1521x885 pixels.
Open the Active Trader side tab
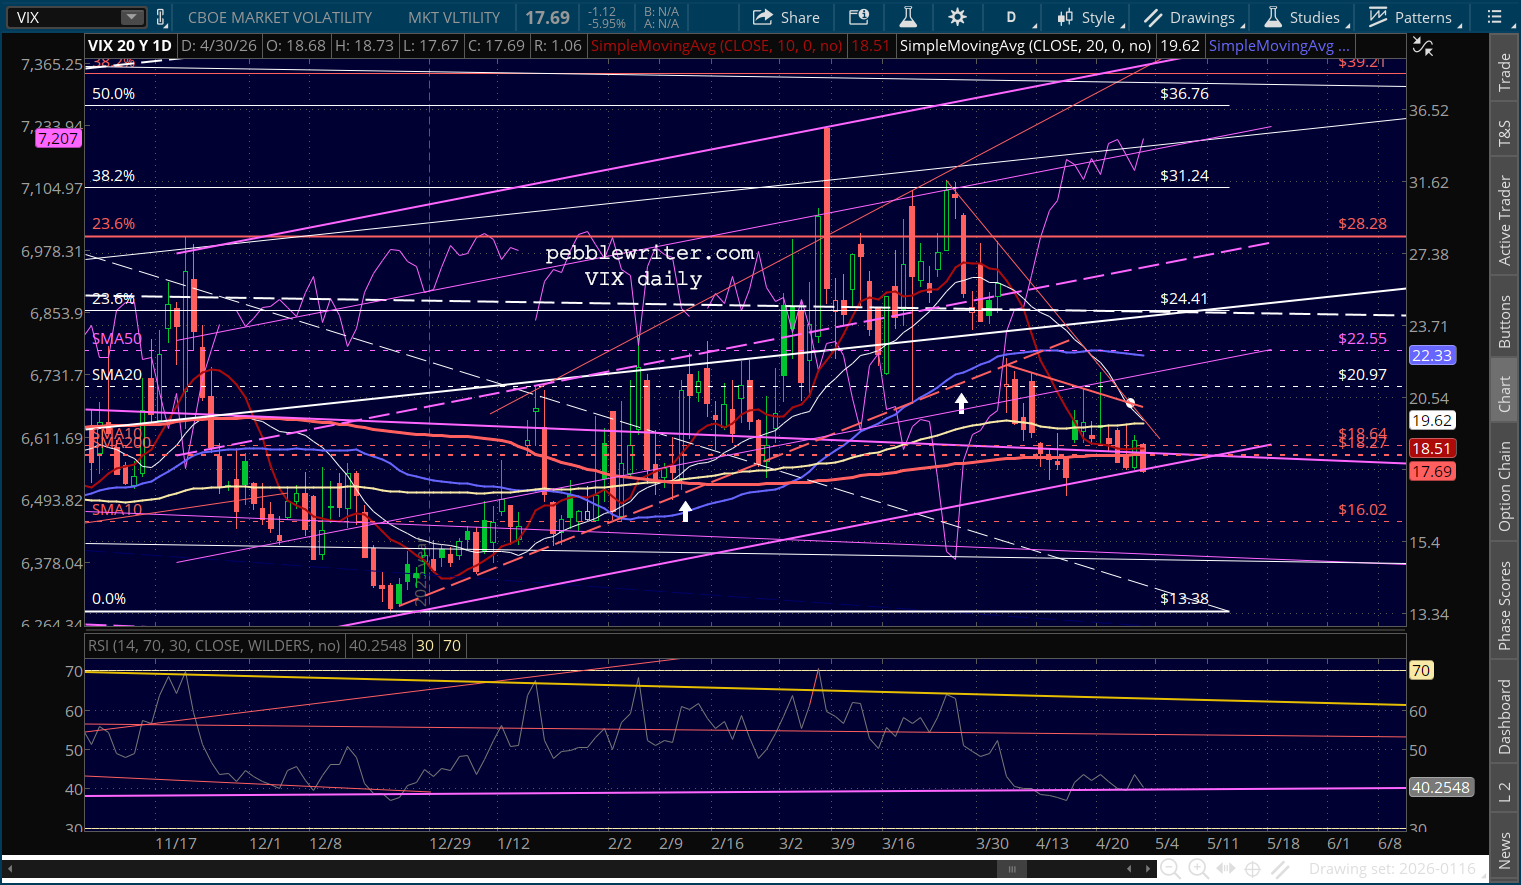[x=1504, y=220]
